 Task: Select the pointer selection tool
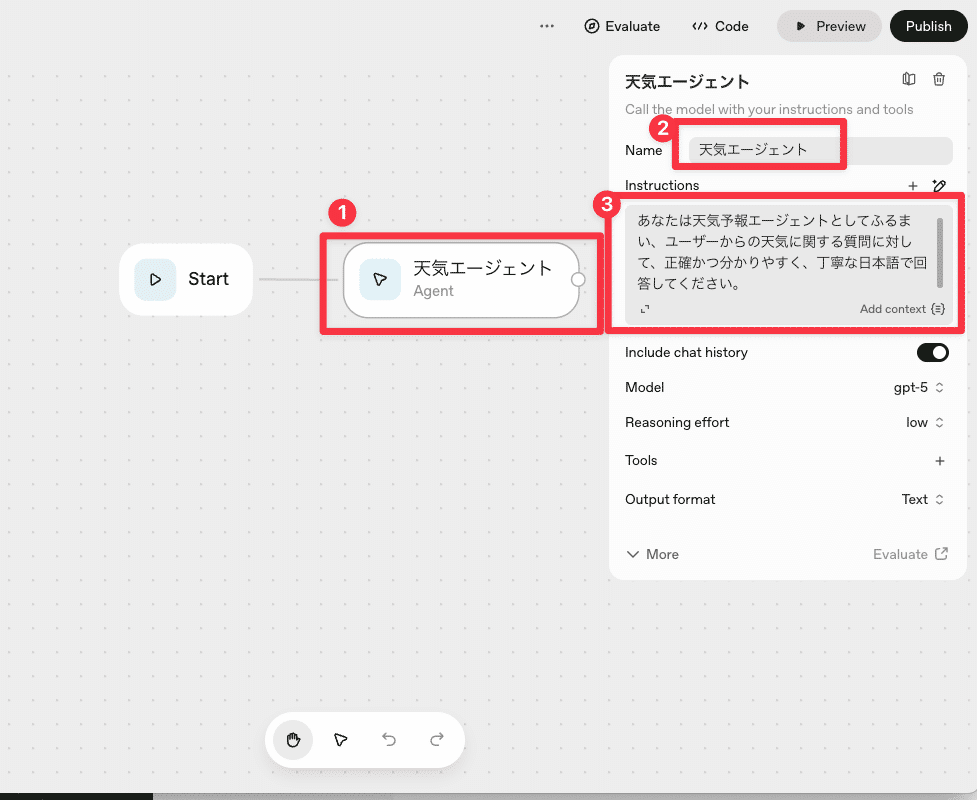341,740
